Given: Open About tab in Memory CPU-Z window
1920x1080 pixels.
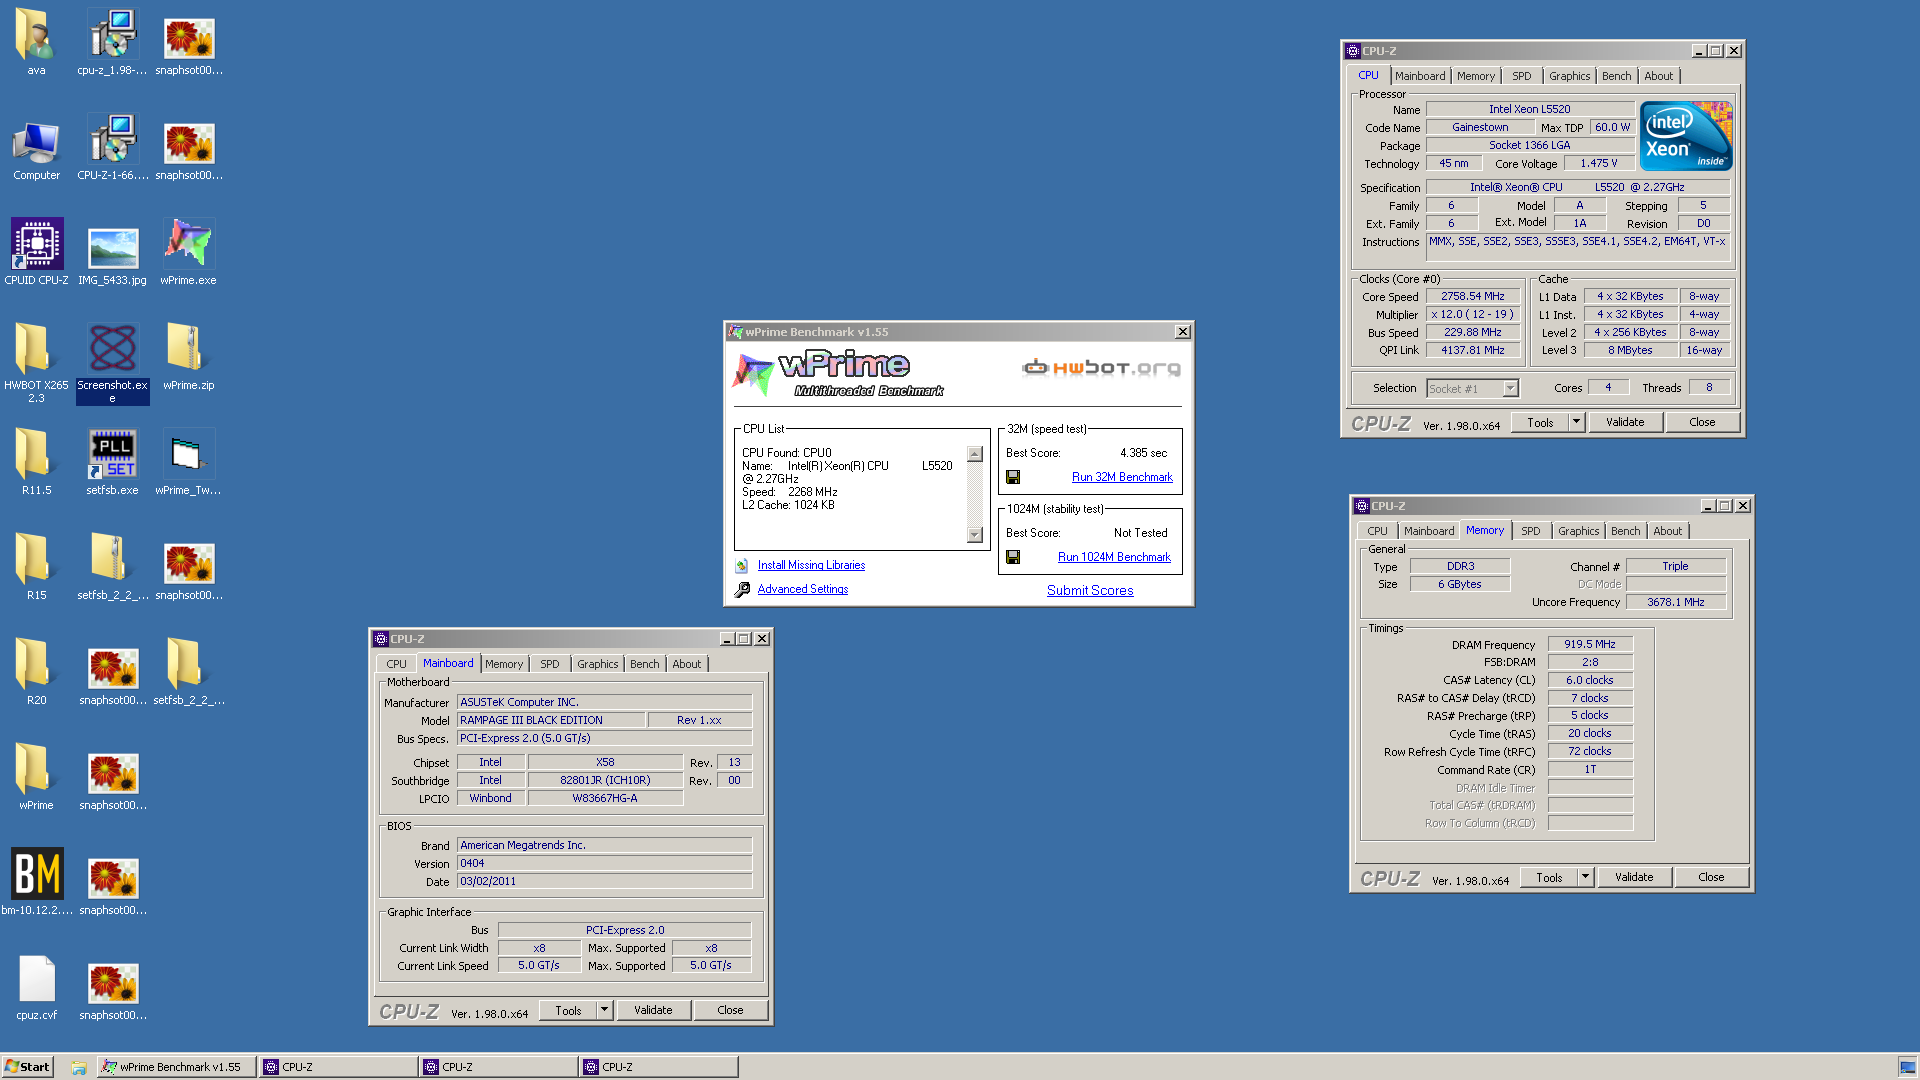Looking at the screenshot, I should coord(1668,531).
